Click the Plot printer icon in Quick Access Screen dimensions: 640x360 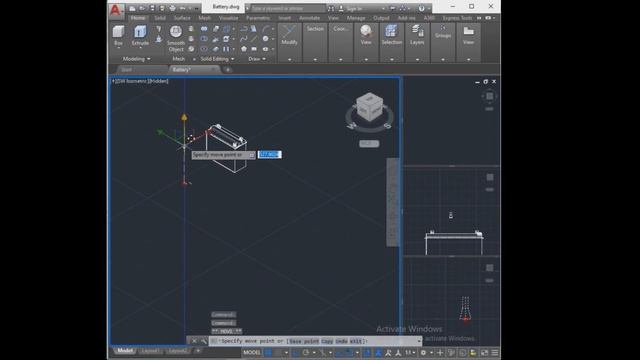point(173,8)
